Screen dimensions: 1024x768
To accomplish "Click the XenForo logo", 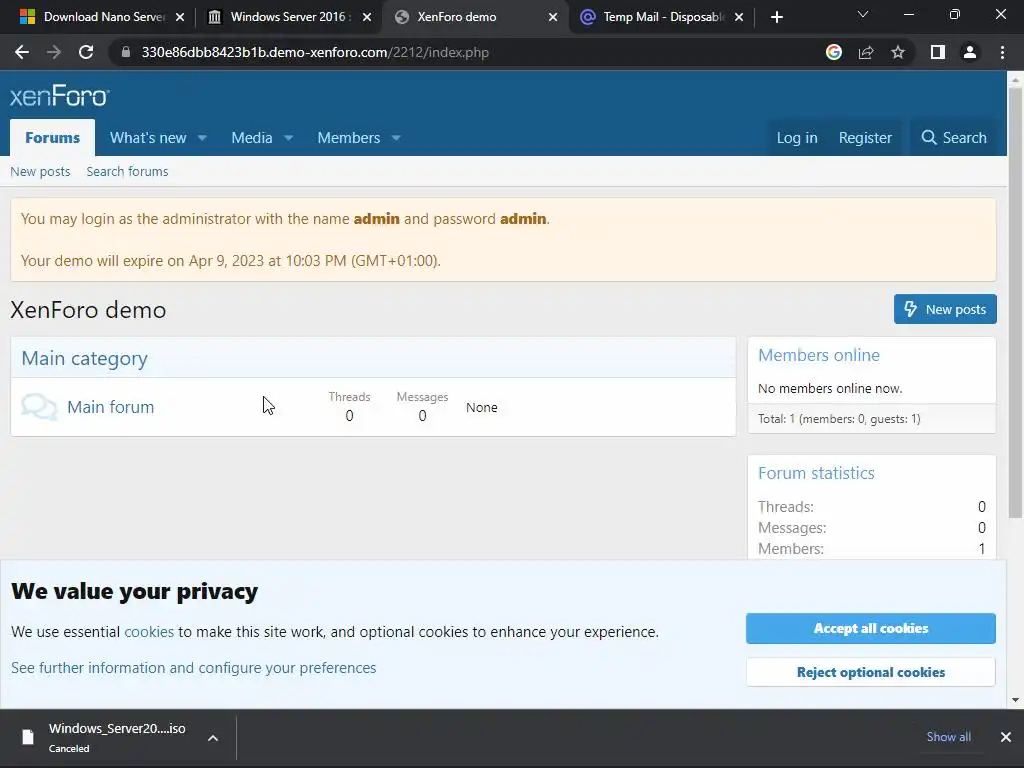I will [x=59, y=96].
